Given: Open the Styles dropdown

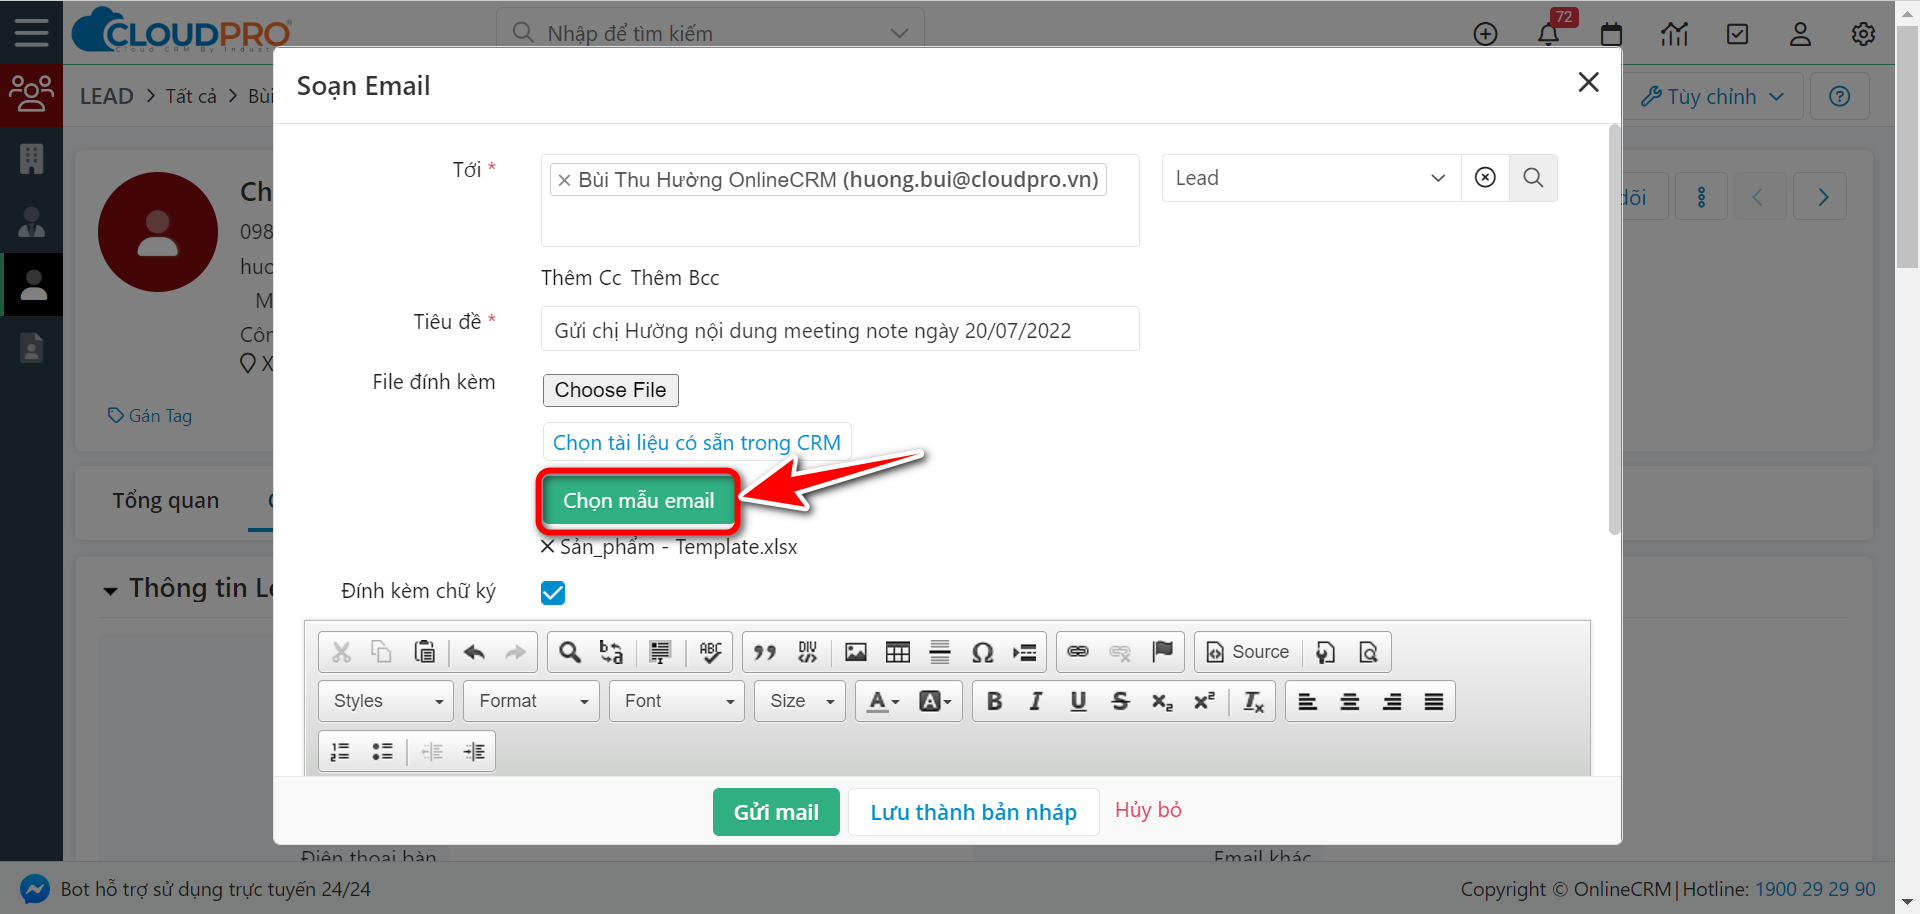Looking at the screenshot, I should 386,701.
